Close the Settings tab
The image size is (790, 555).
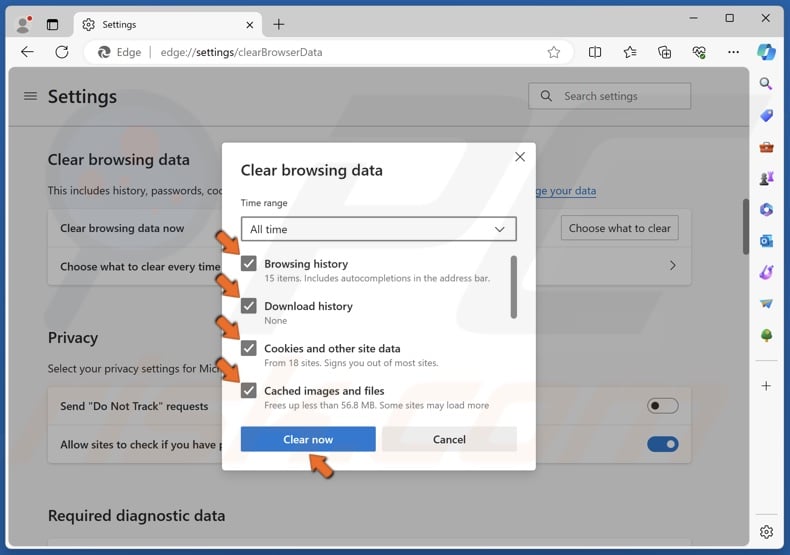[x=249, y=25]
